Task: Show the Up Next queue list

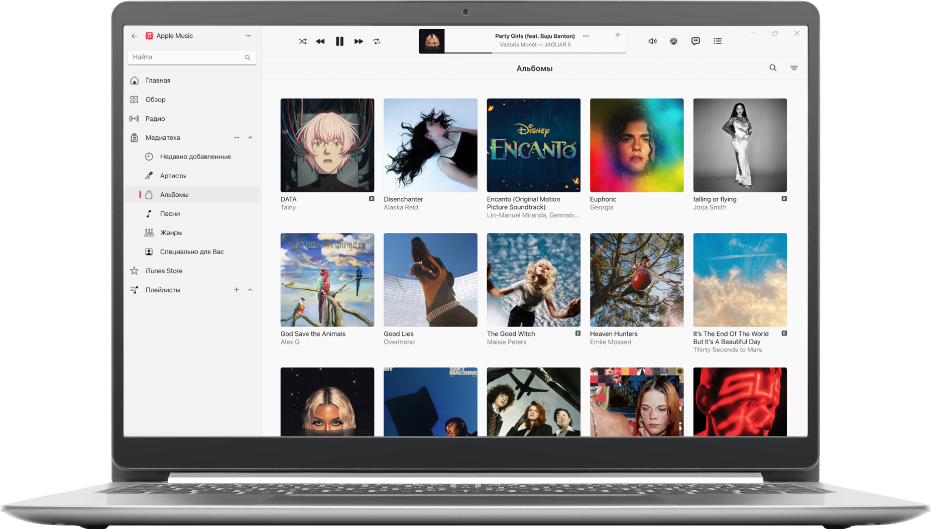Action: pyautogui.click(x=718, y=41)
